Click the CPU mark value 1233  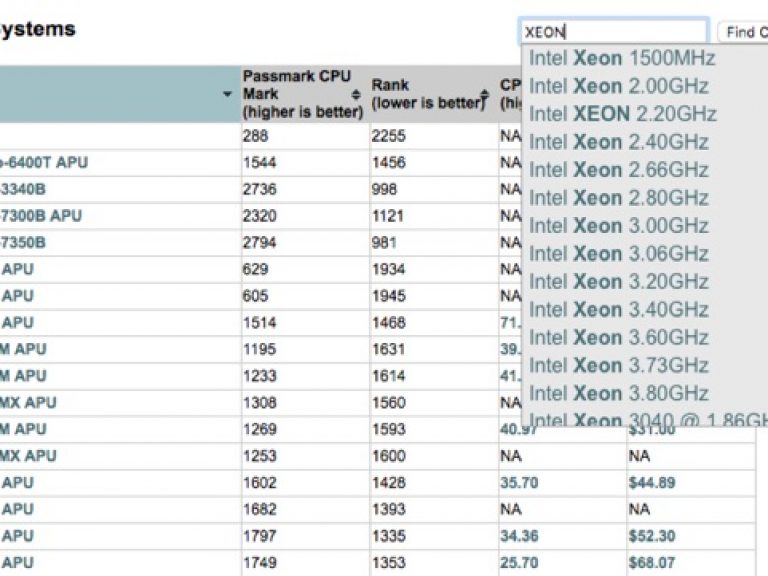pos(260,376)
